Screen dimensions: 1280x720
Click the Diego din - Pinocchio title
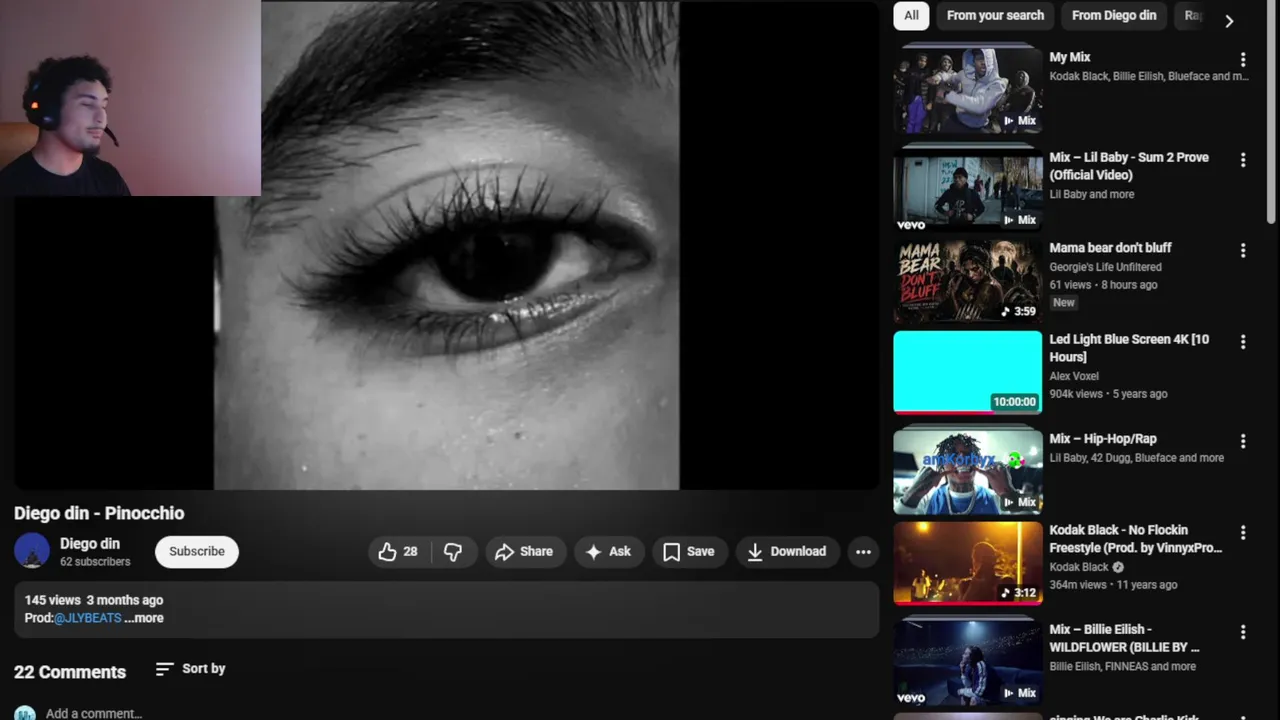(99, 513)
